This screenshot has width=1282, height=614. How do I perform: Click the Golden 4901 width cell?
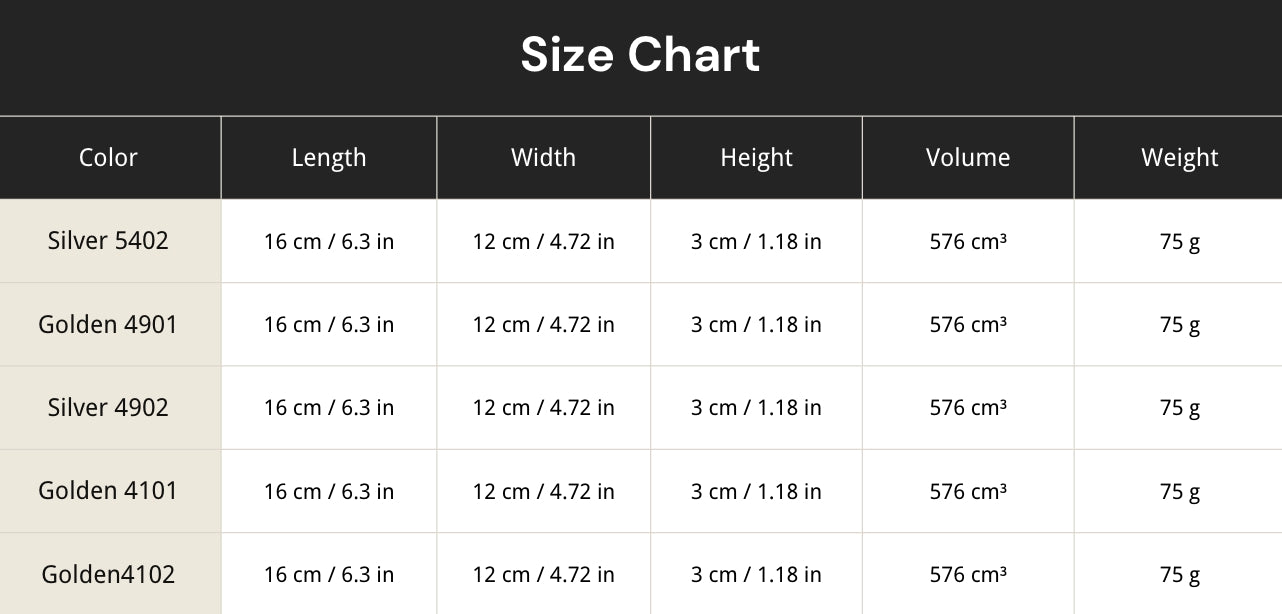[543, 325]
